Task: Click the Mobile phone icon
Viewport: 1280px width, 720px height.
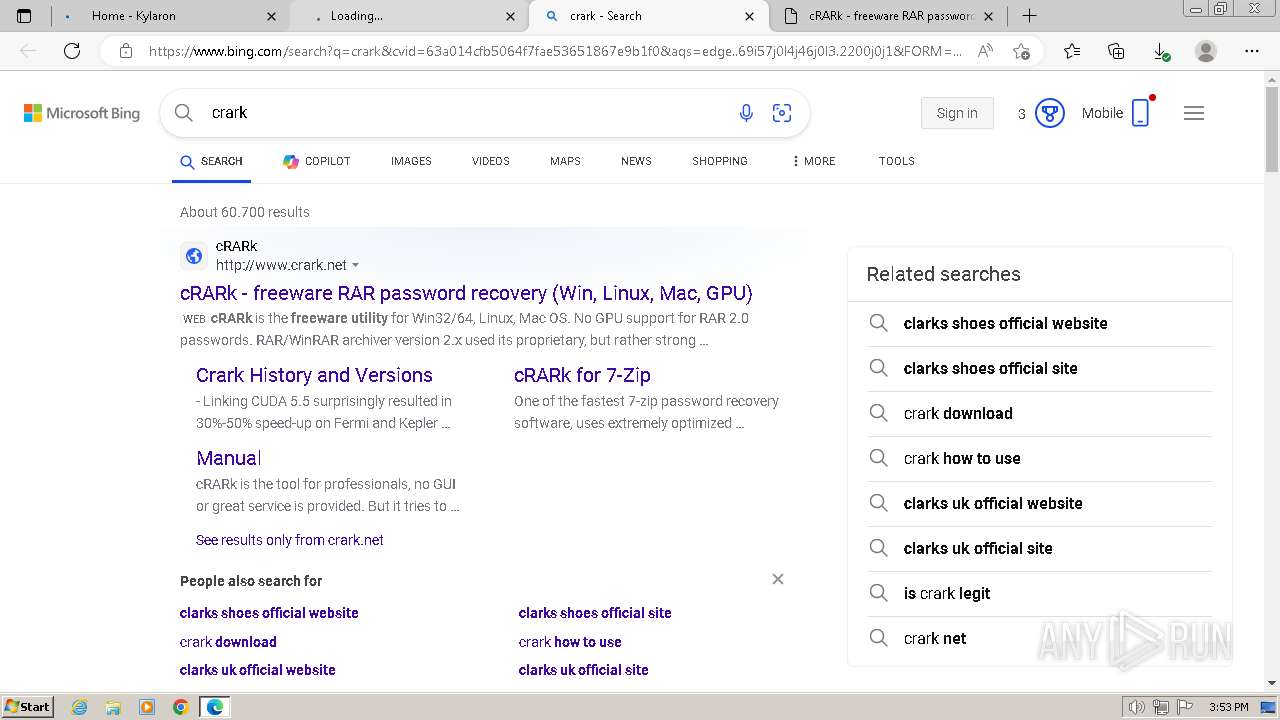Action: pyautogui.click(x=1141, y=113)
